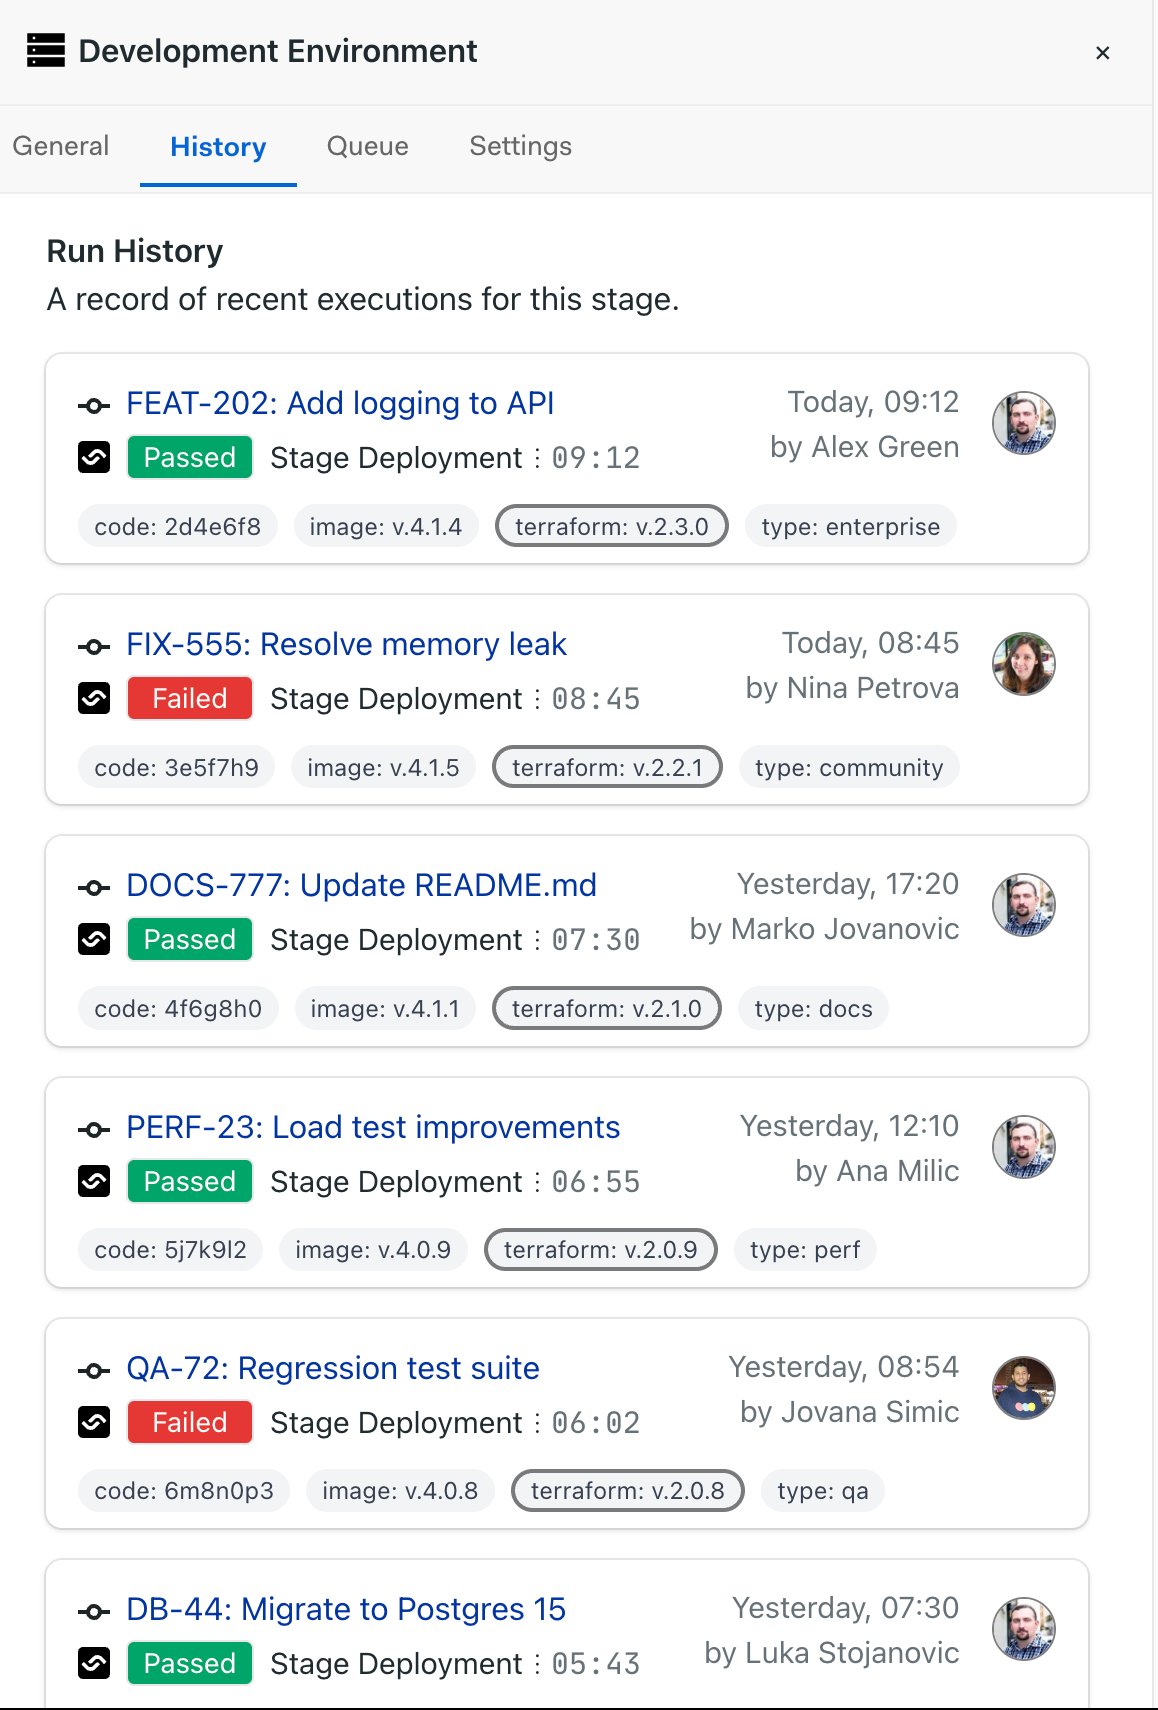The width and height of the screenshot is (1158, 1710).
Task: Click the Passed badge on DOCS-777 run
Action: (x=190, y=940)
